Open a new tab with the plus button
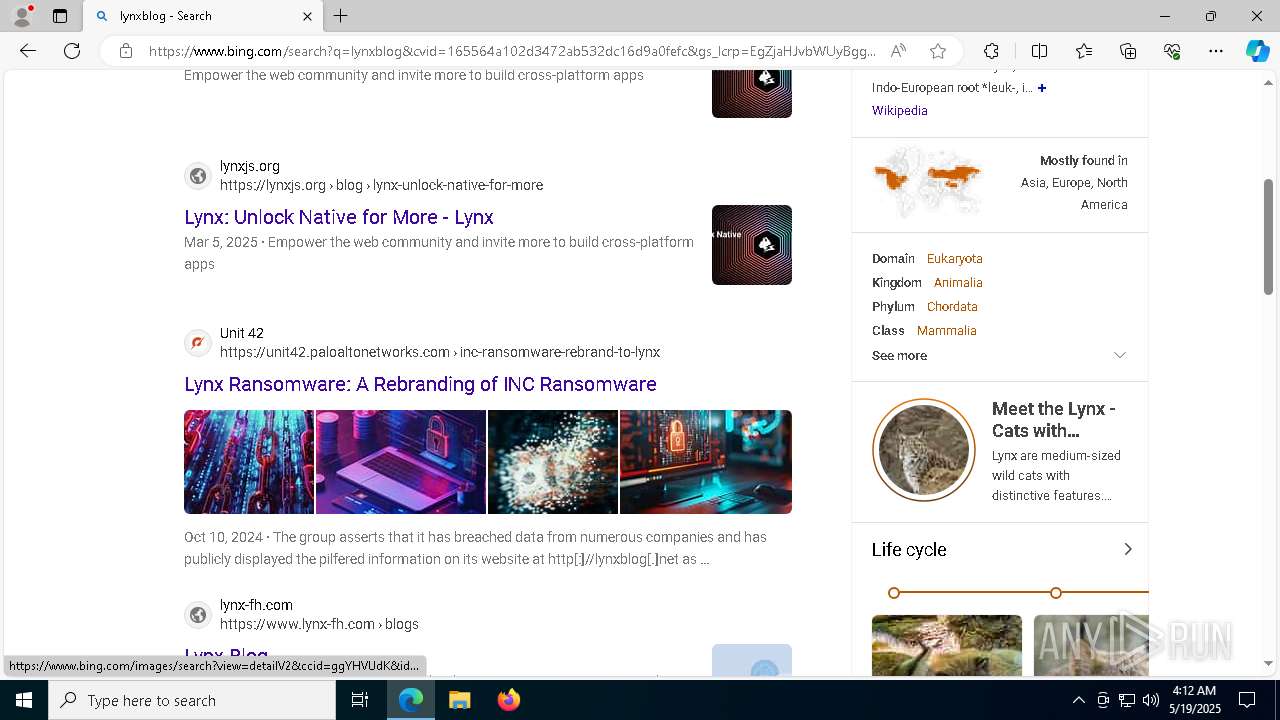The width and height of the screenshot is (1280, 720). pos(341,16)
